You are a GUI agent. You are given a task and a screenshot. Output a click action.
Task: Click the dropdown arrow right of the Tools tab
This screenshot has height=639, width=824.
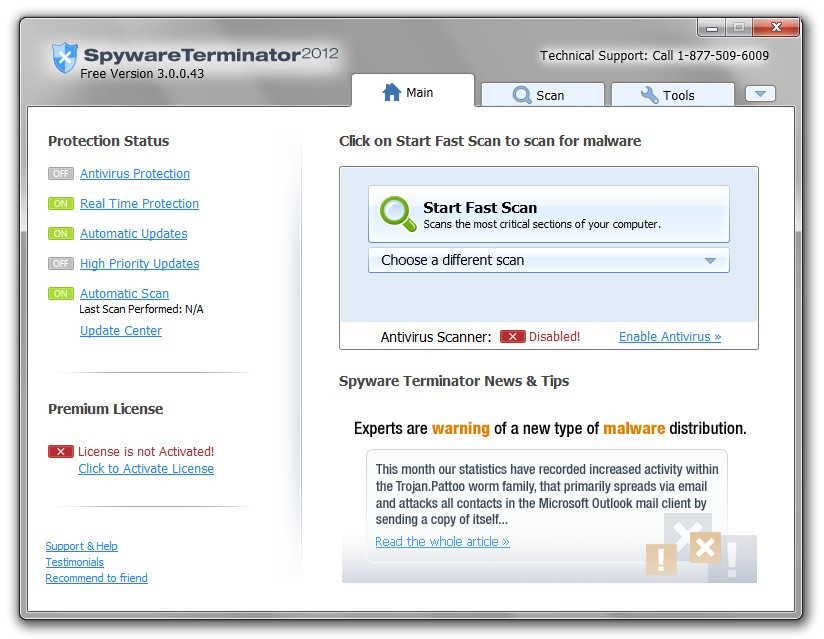coord(759,92)
